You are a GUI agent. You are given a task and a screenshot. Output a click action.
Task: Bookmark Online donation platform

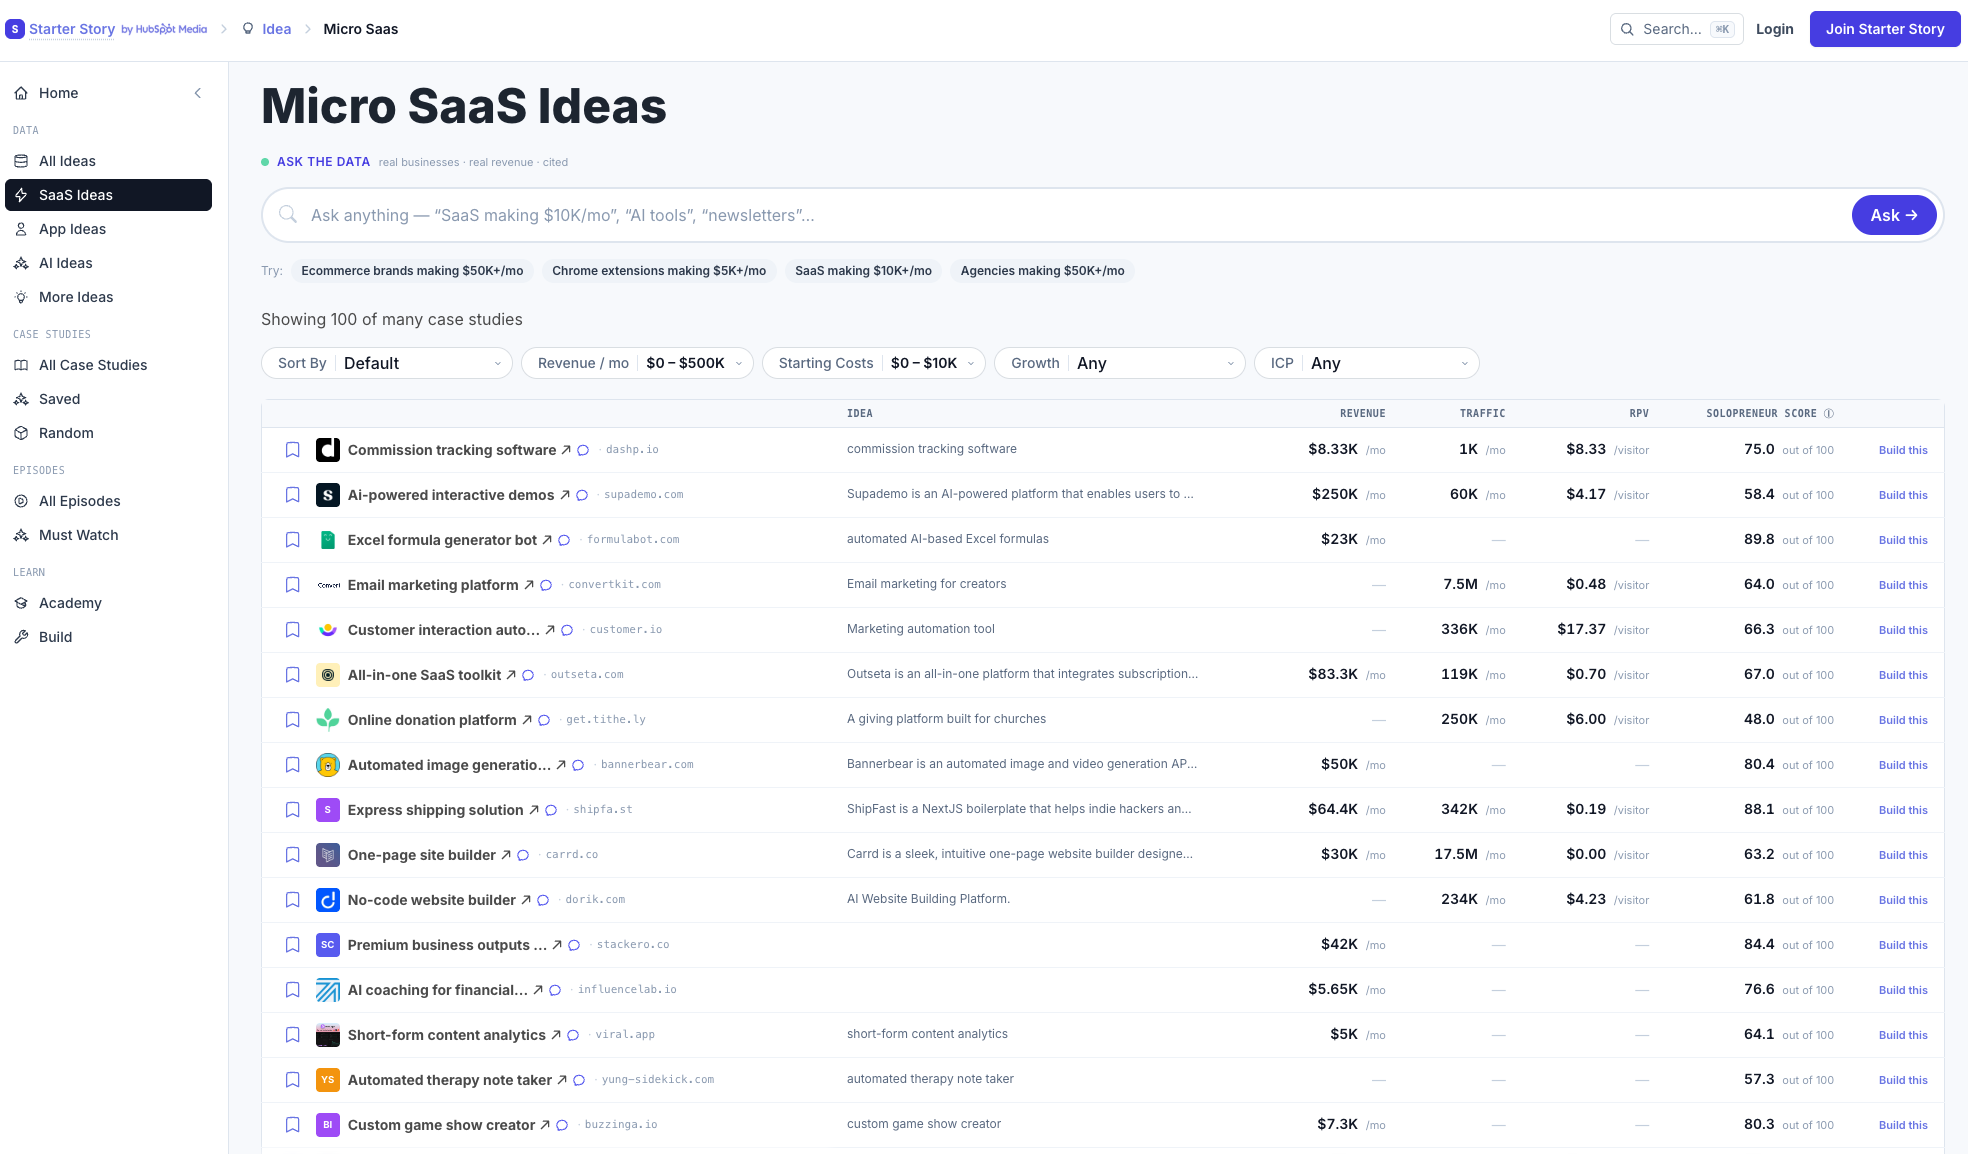(293, 720)
